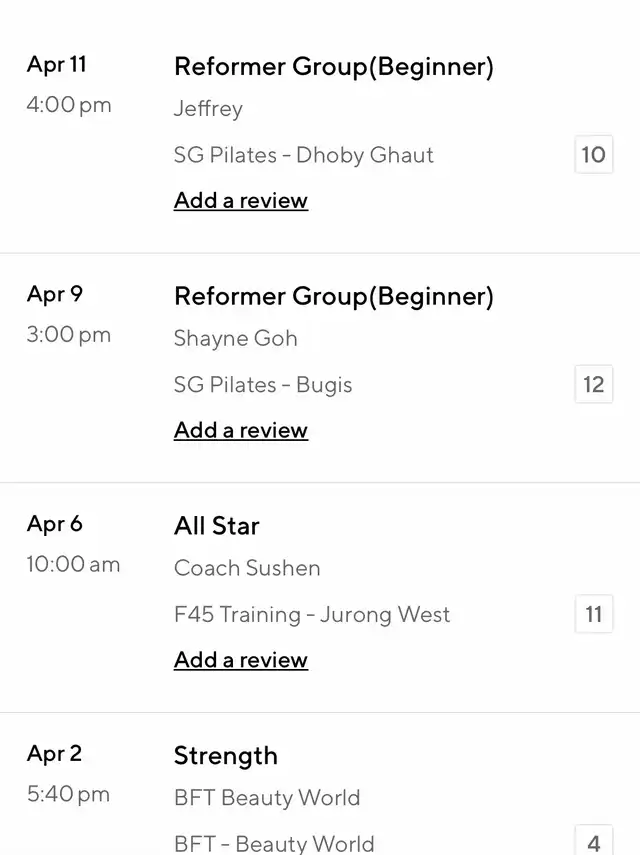Click the Apr 11 date label
The height and width of the screenshot is (855, 640).
coord(57,65)
